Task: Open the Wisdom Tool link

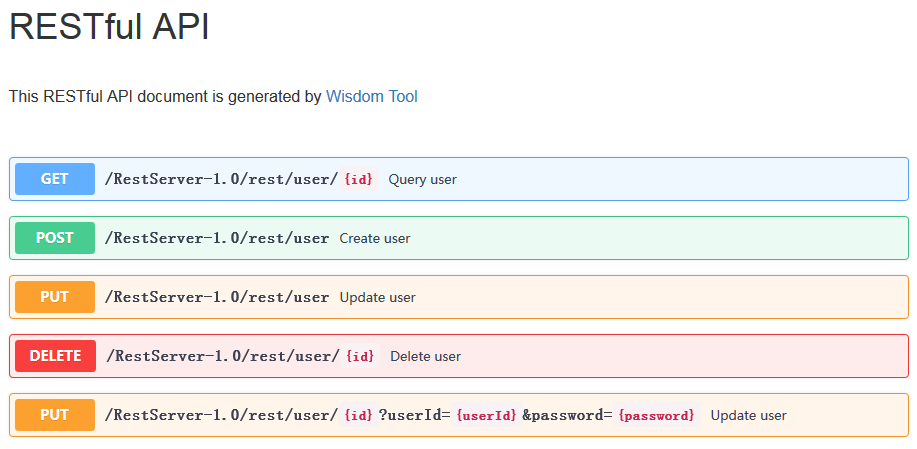Action: [371, 96]
